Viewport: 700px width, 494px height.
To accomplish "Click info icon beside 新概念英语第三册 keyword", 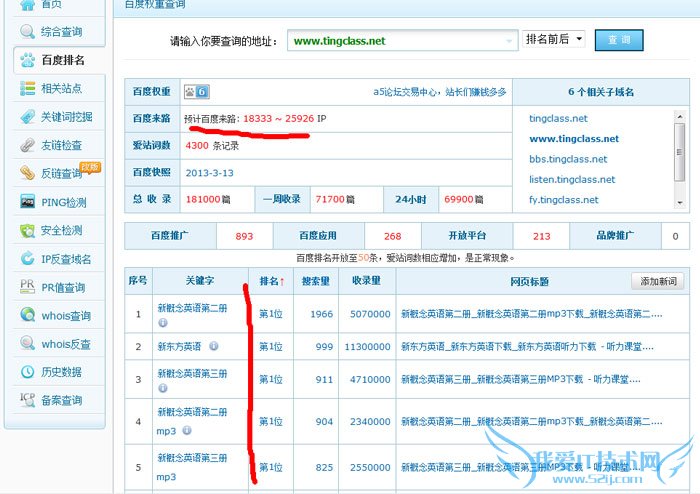I will point(162,388).
